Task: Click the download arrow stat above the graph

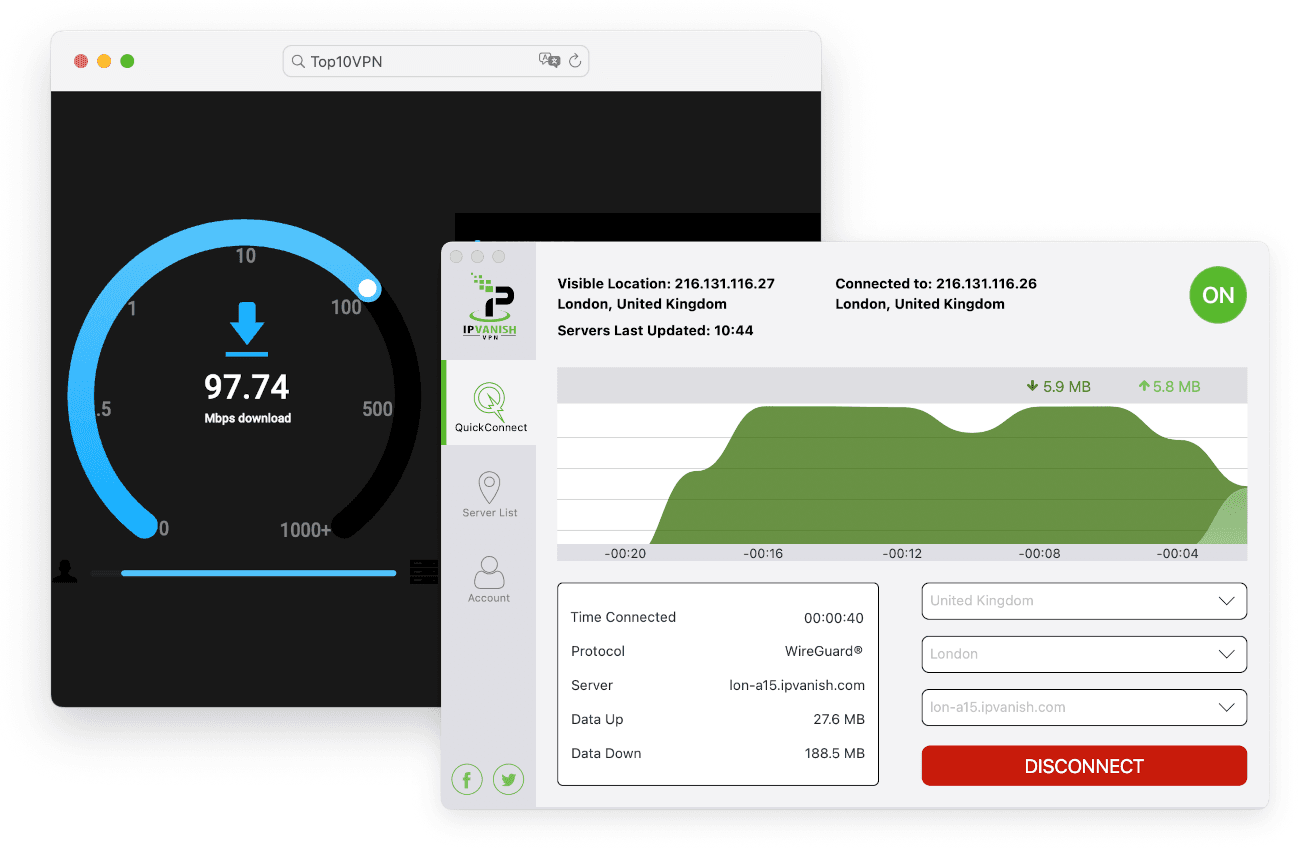Action: click(1057, 385)
